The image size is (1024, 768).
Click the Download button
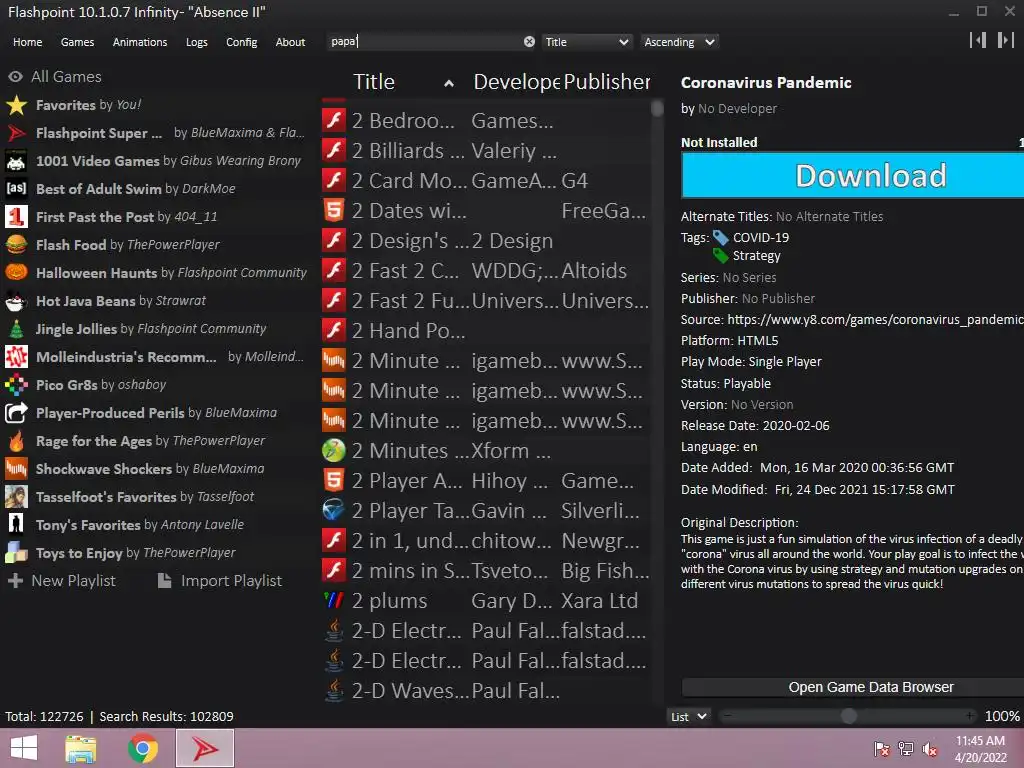(853, 175)
